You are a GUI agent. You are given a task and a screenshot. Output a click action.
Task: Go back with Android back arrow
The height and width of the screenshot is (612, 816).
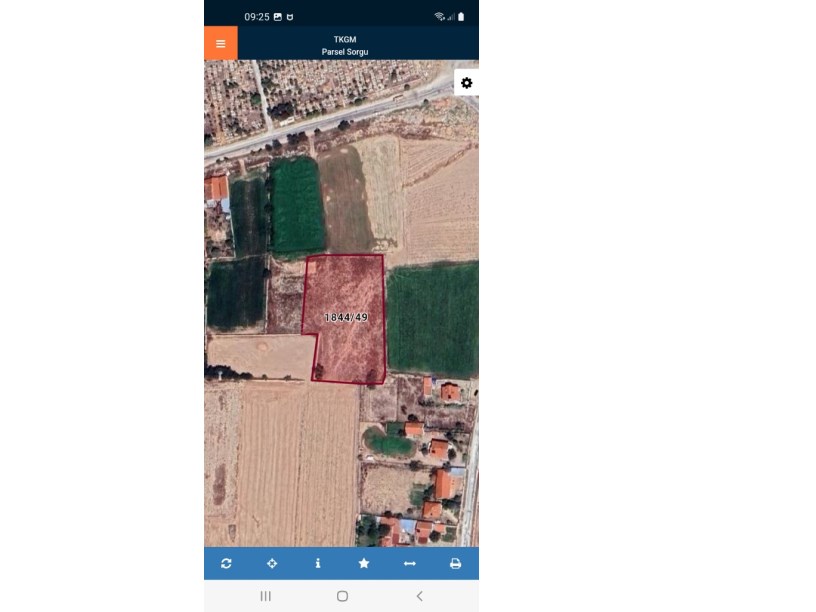419,596
